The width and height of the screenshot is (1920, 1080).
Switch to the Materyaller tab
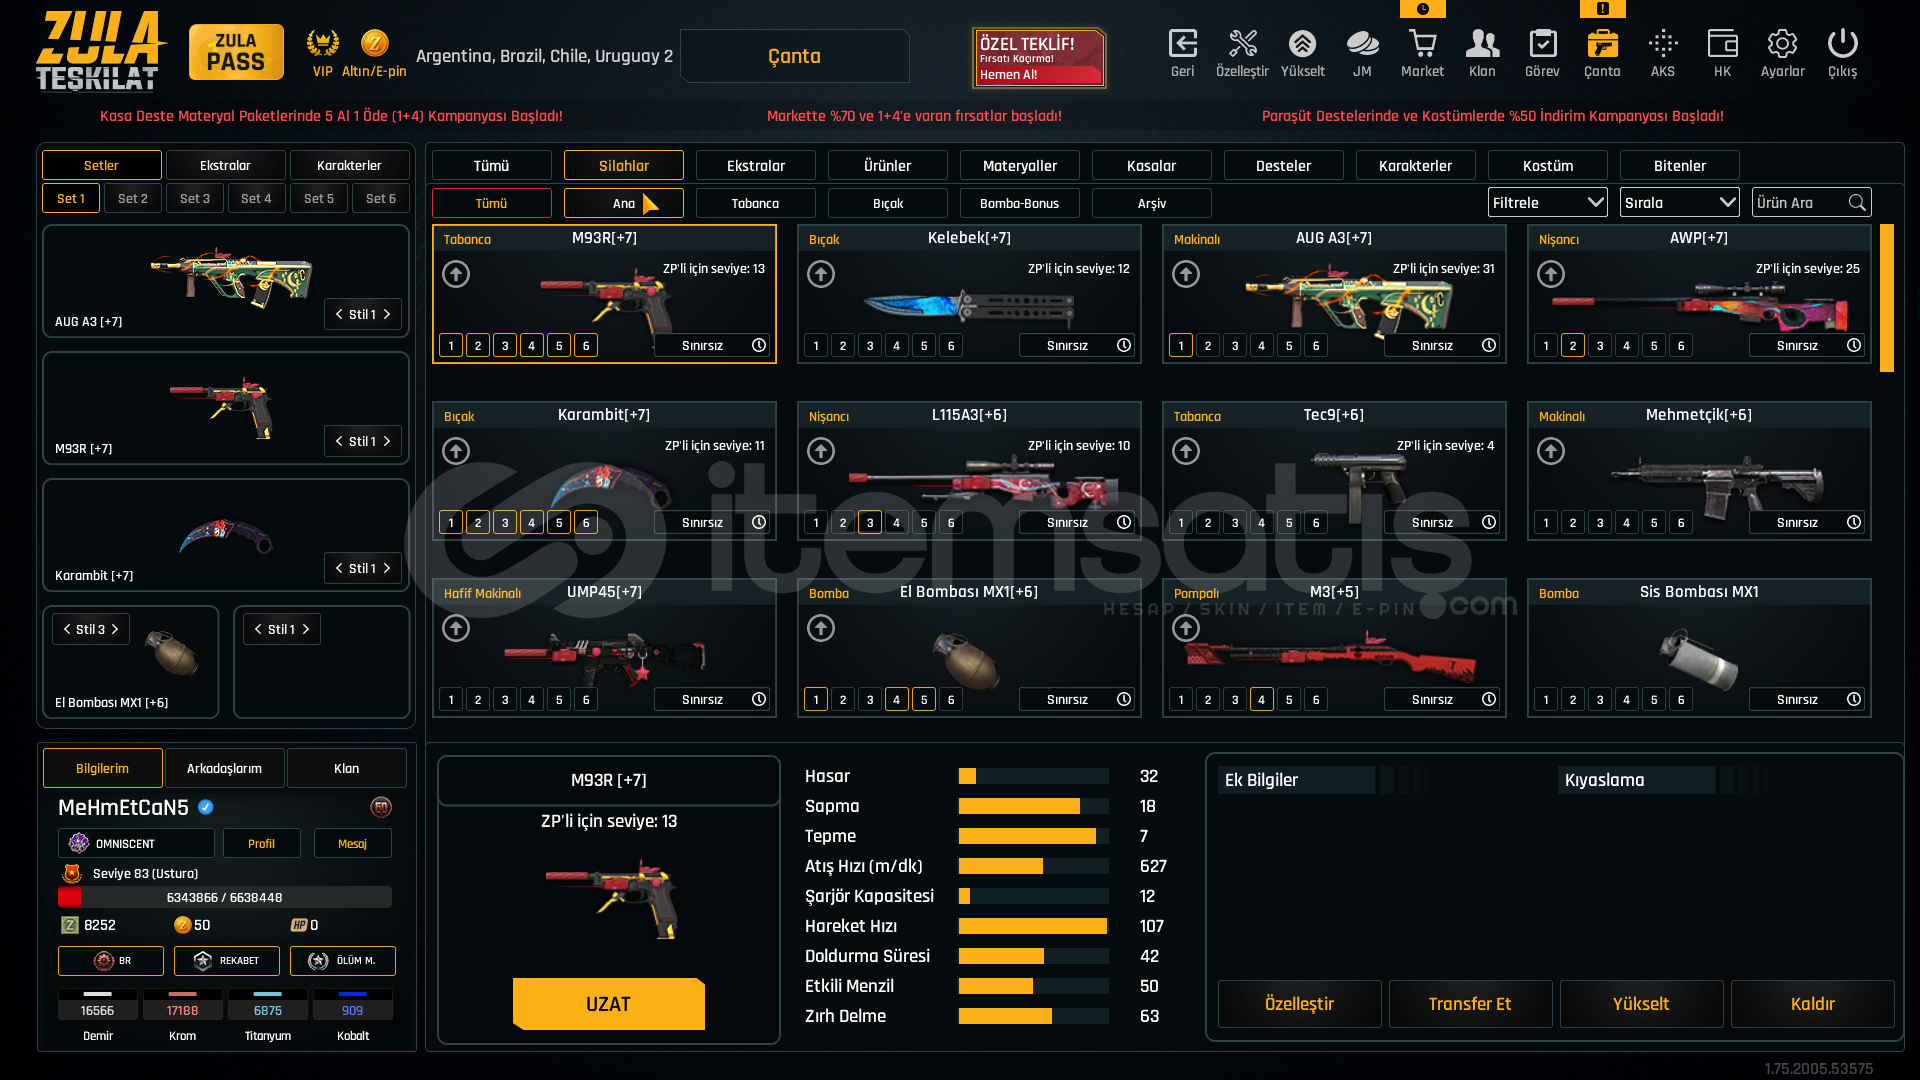[x=1020, y=165]
